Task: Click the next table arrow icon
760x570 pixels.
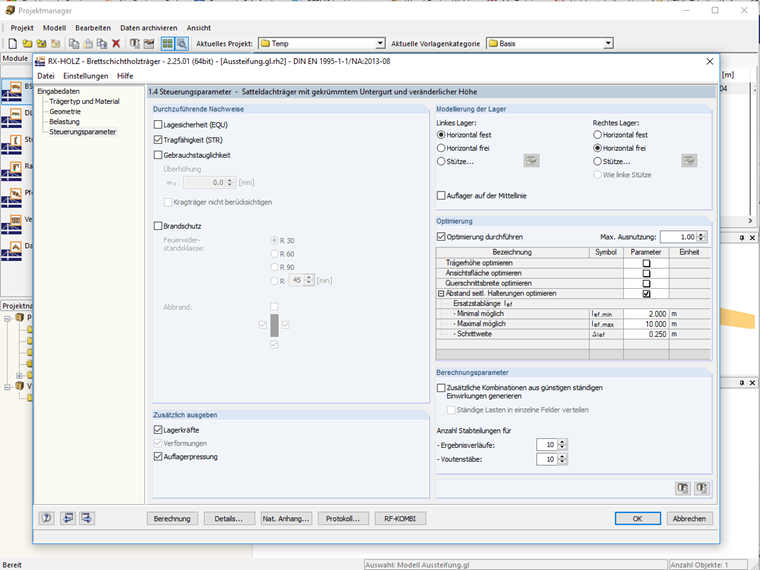Action: [87, 518]
